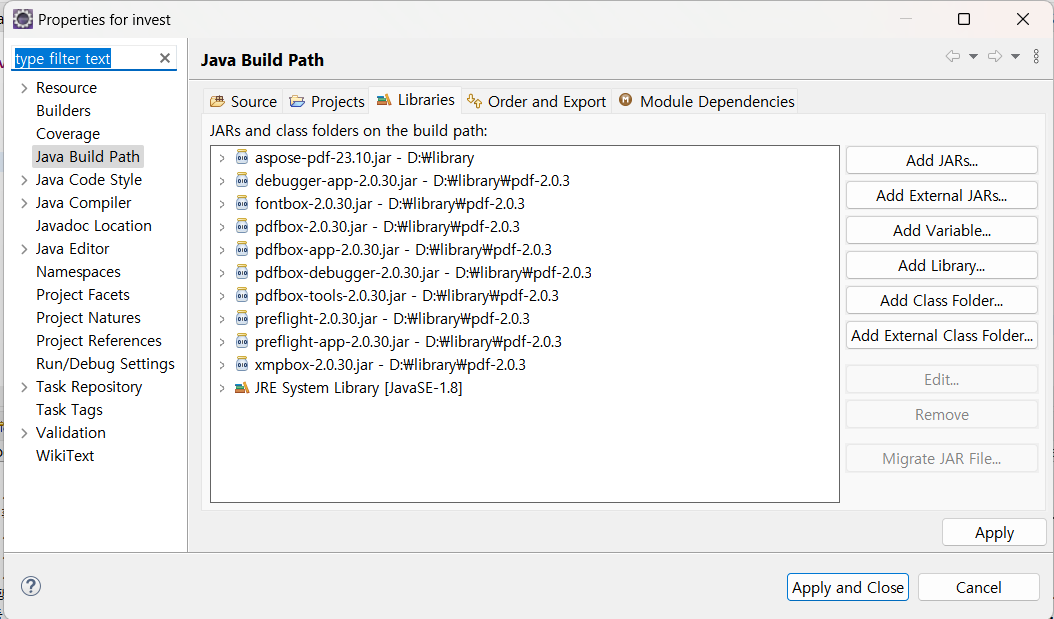Expand the Validation node
Image resolution: width=1054 pixels, height=619 pixels.
pos(24,433)
